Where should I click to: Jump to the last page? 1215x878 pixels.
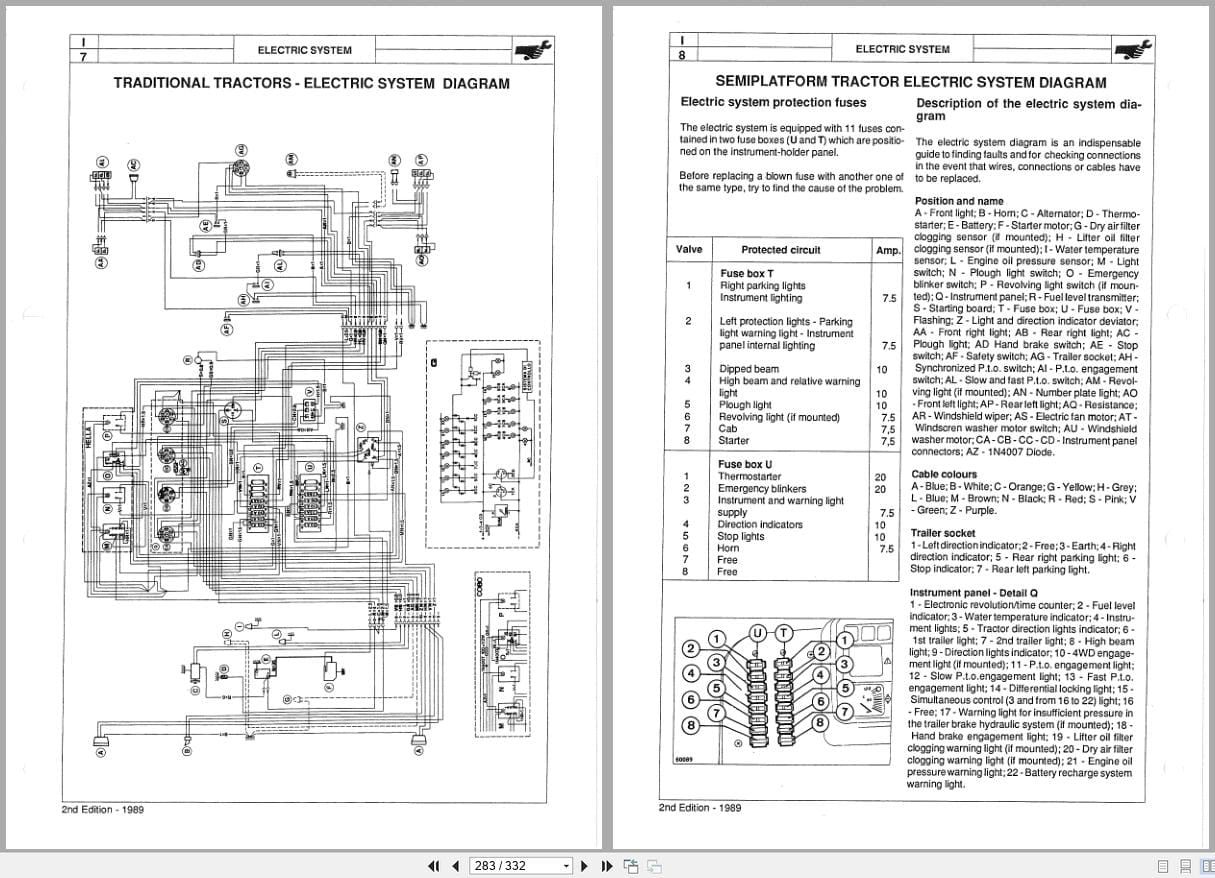(x=607, y=866)
